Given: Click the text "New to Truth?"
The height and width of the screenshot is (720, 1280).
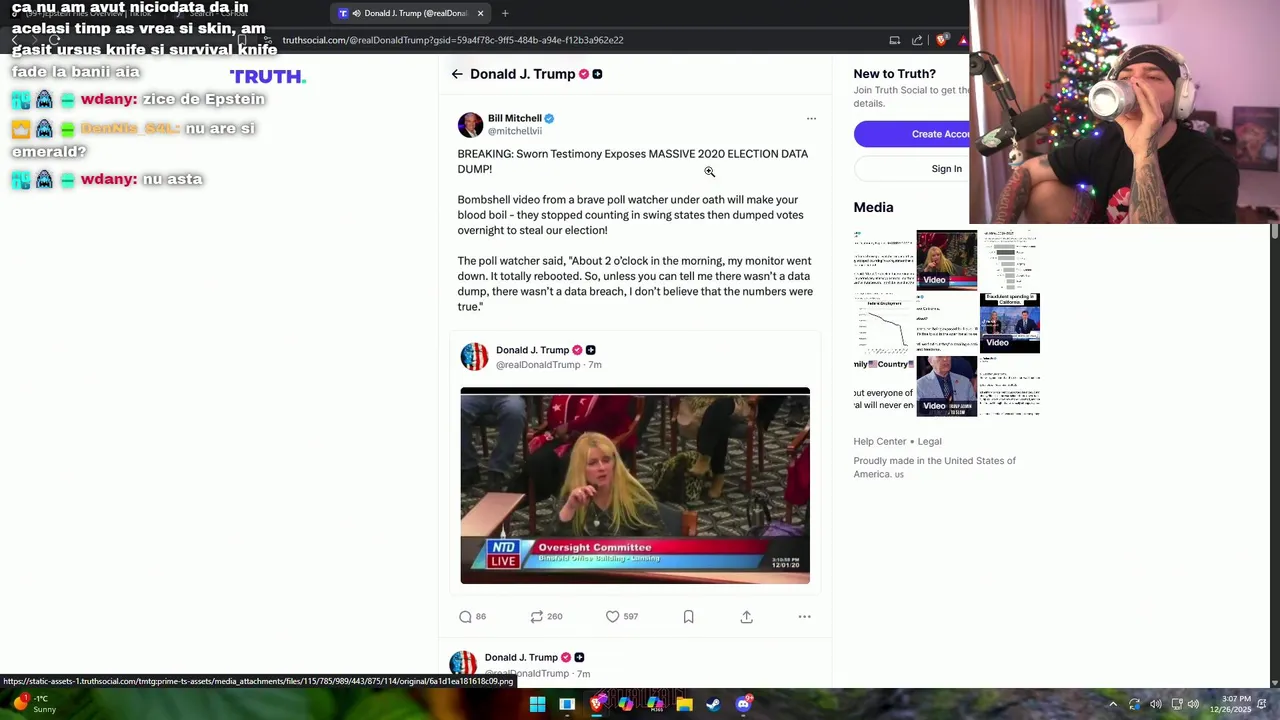Looking at the screenshot, I should coord(894,74).
